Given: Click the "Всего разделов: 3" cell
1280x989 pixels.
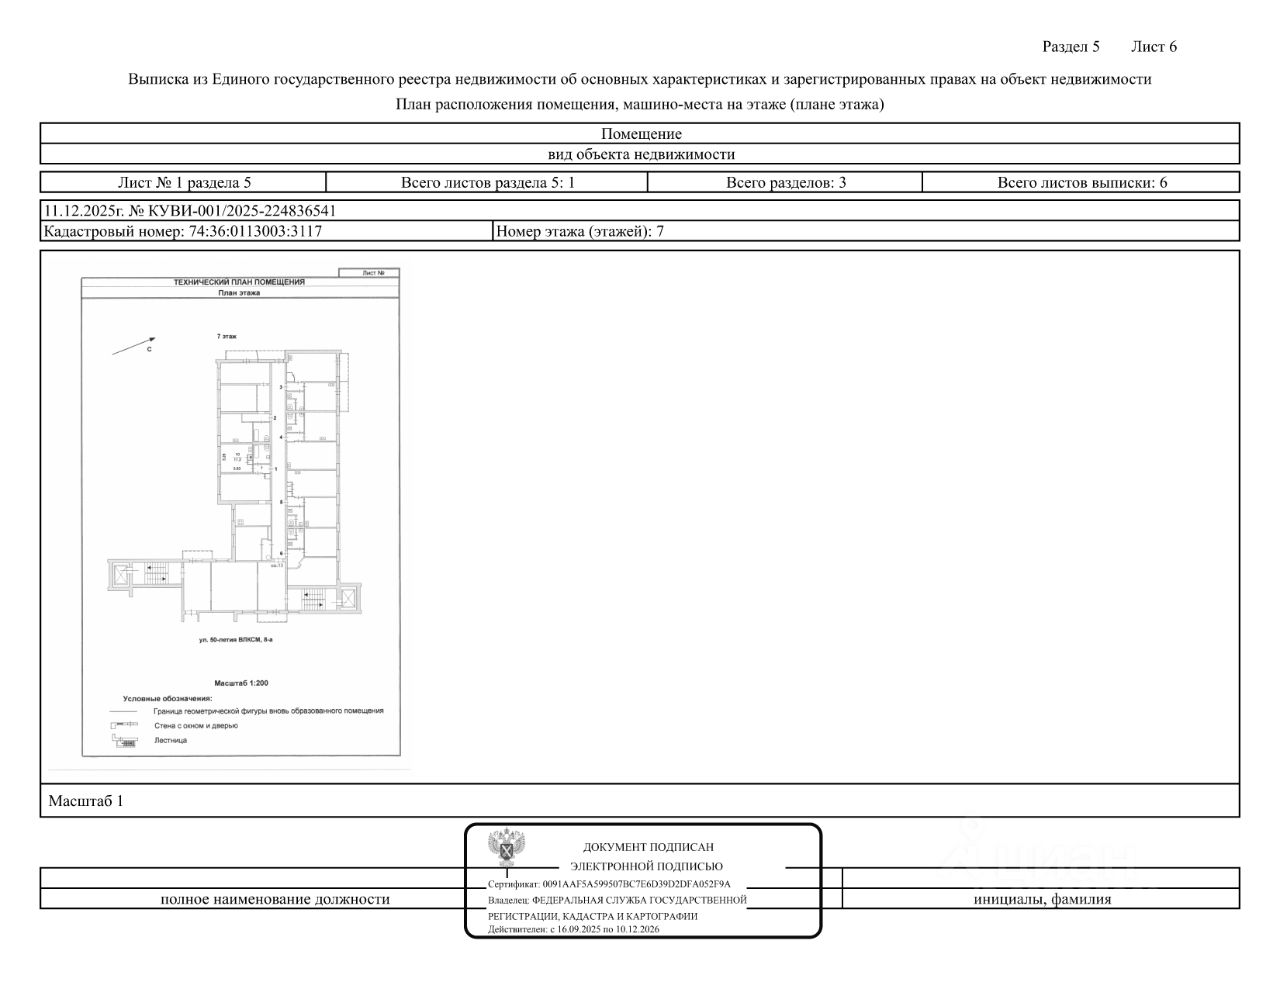Looking at the screenshot, I should tap(785, 182).
